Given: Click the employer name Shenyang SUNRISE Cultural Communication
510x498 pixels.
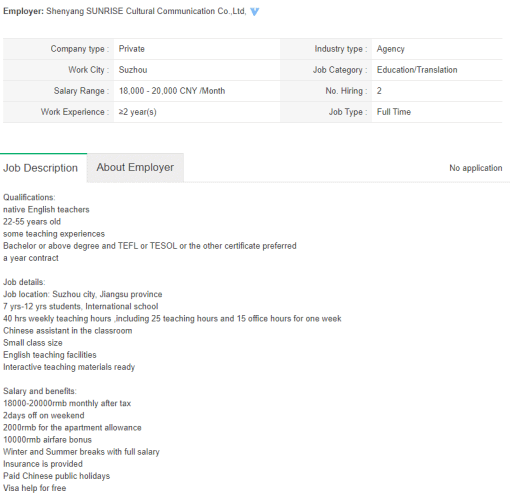Looking at the screenshot, I should (146, 11).
